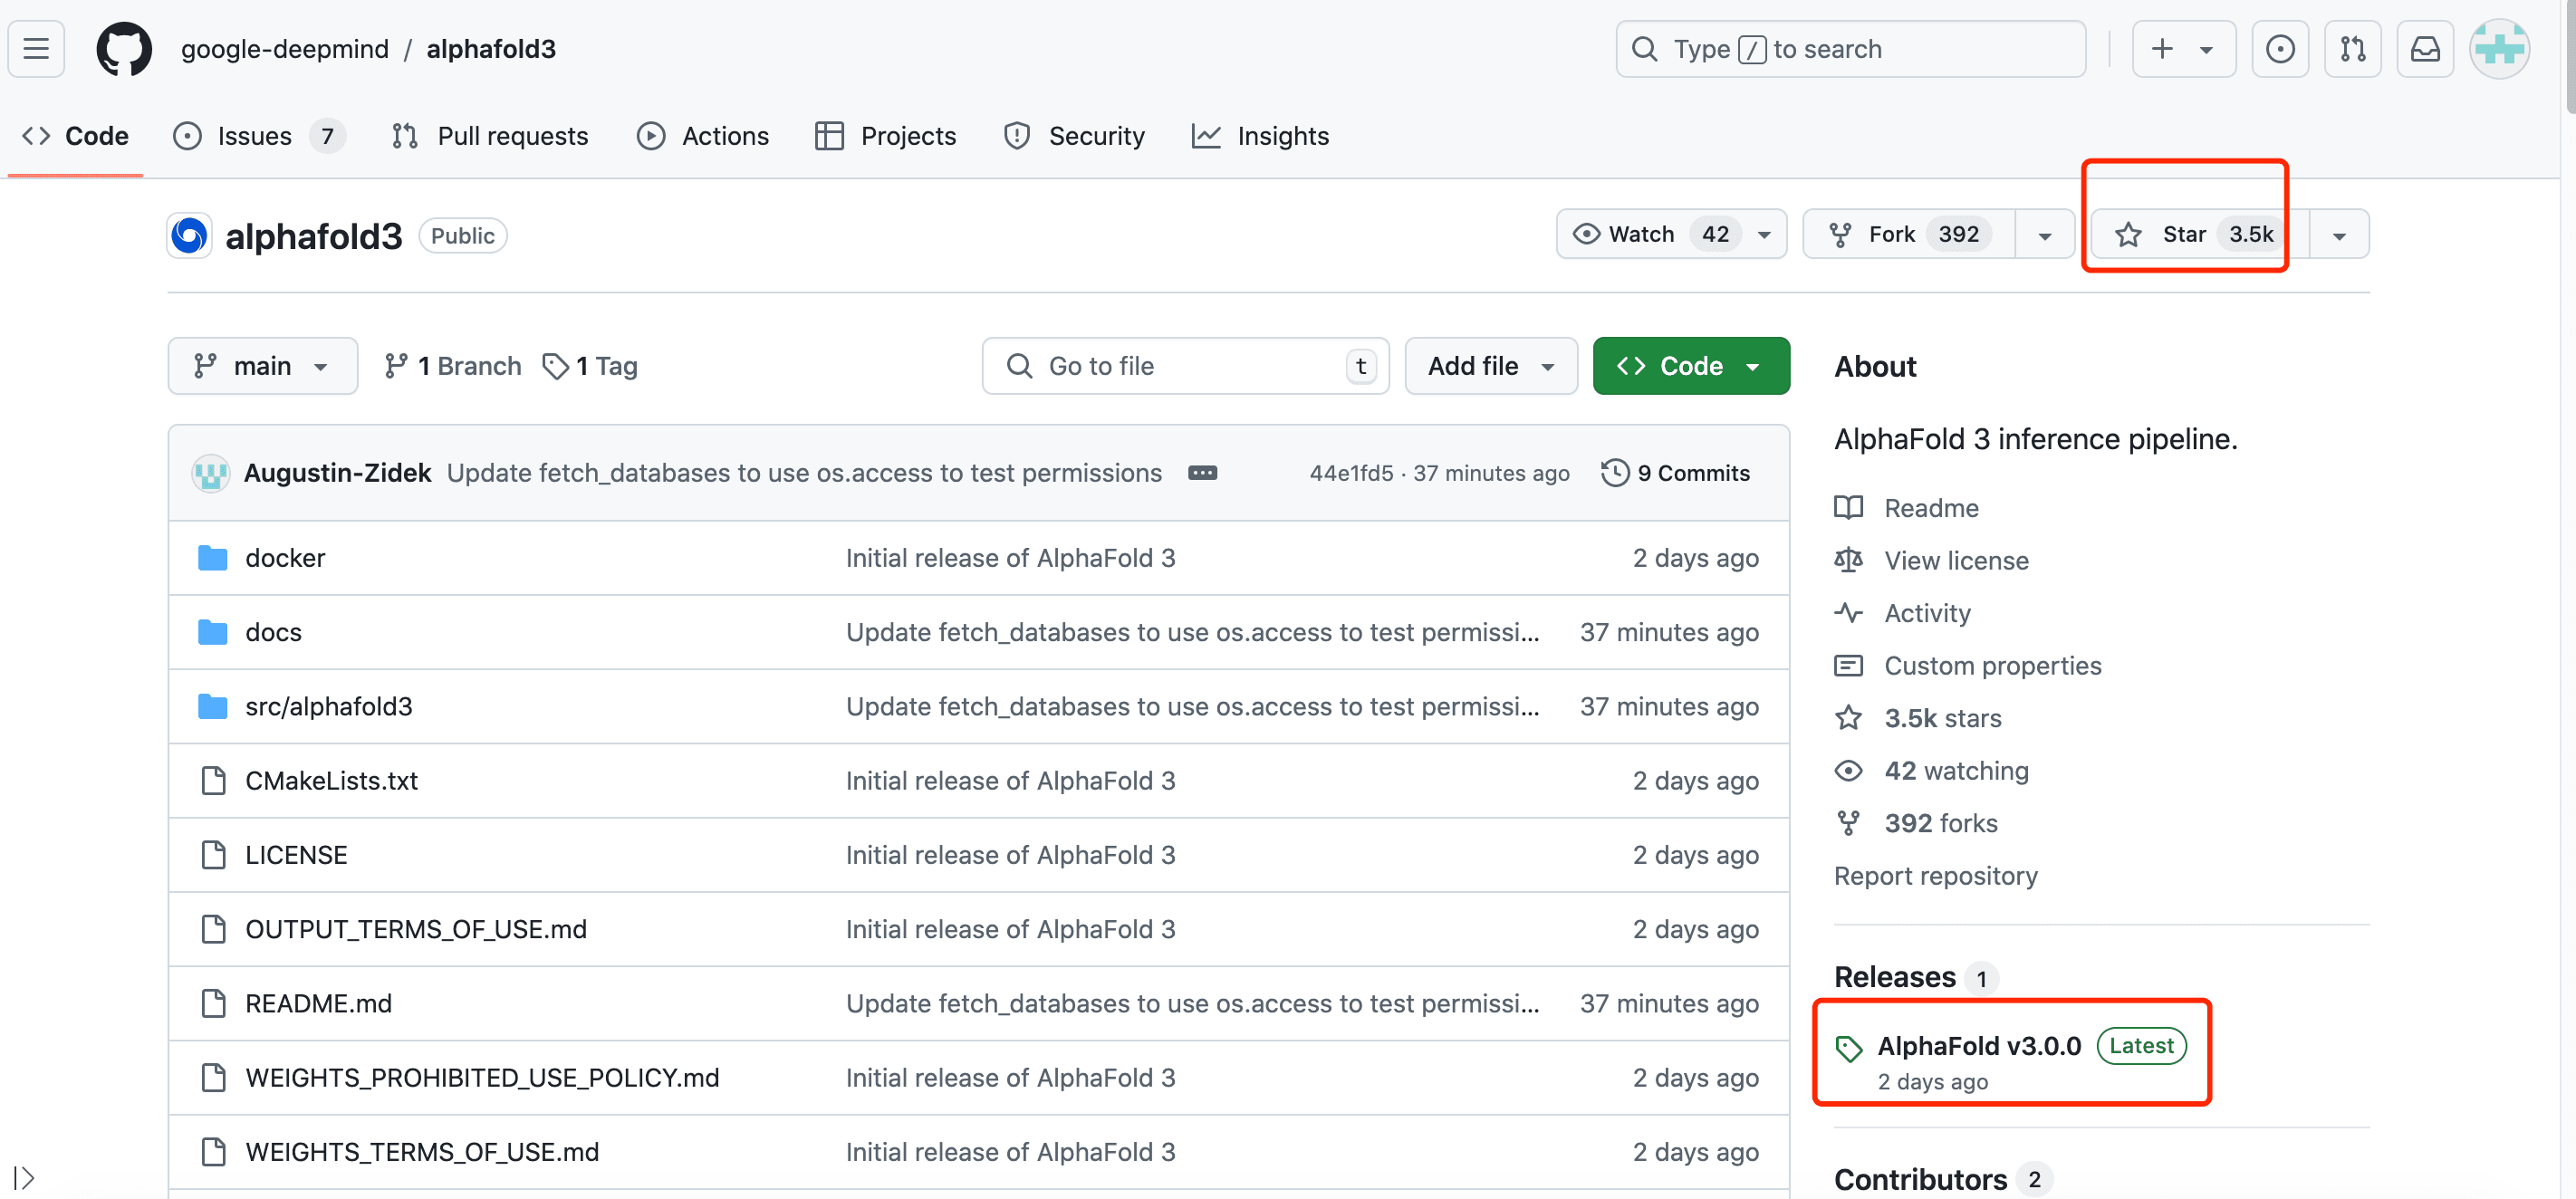Open the alphafold3 breadcrumb link in header

491,49
